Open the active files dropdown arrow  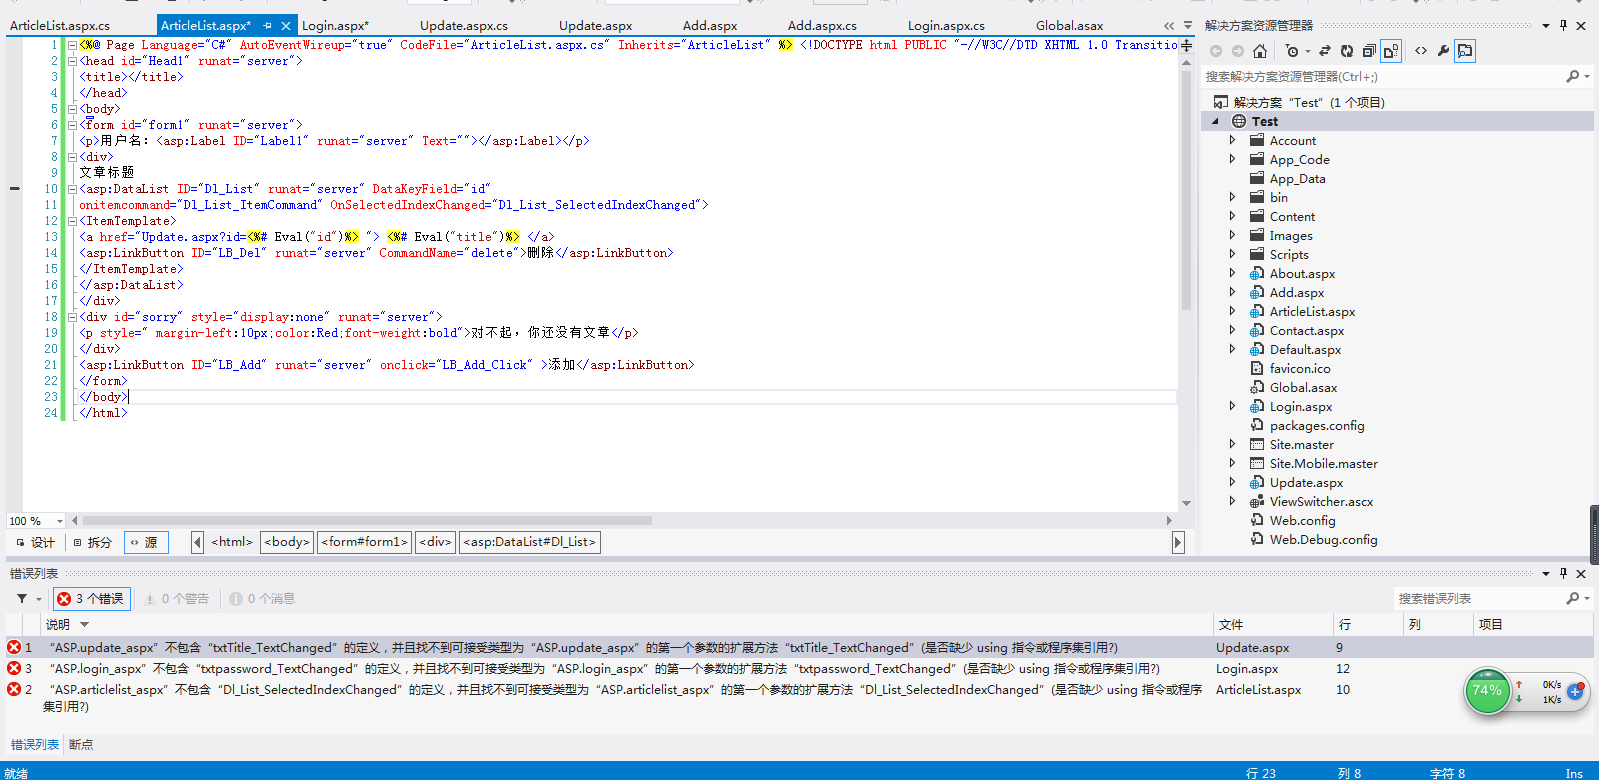(1187, 25)
